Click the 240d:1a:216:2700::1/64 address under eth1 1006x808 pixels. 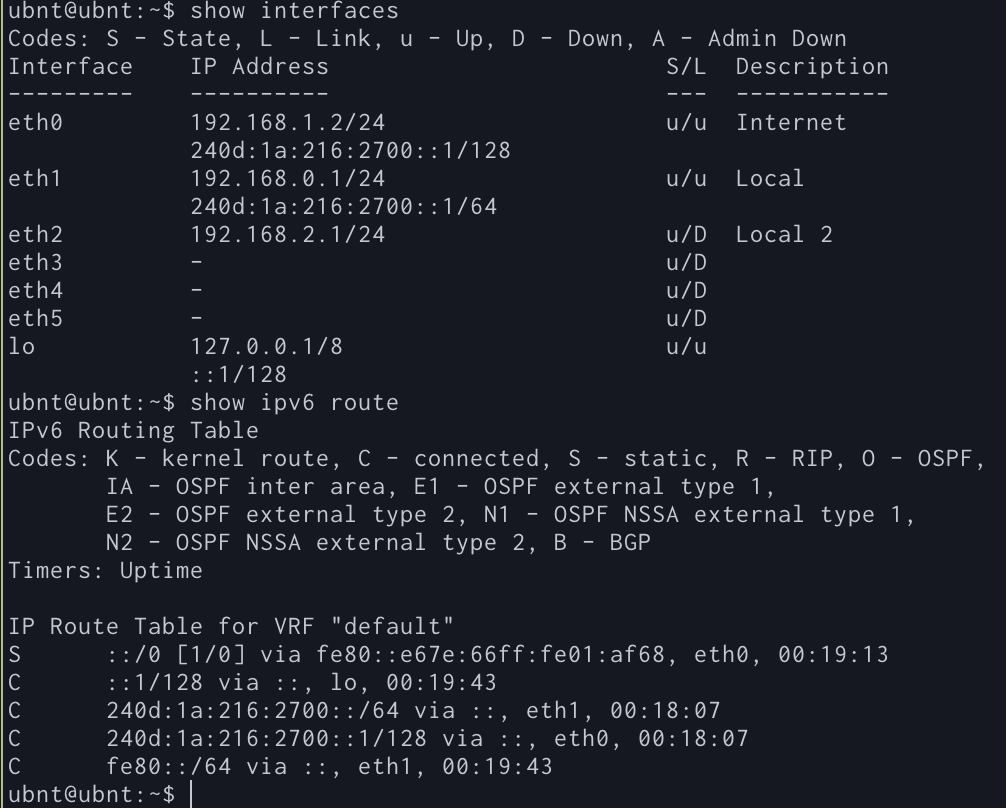[x=344, y=206]
